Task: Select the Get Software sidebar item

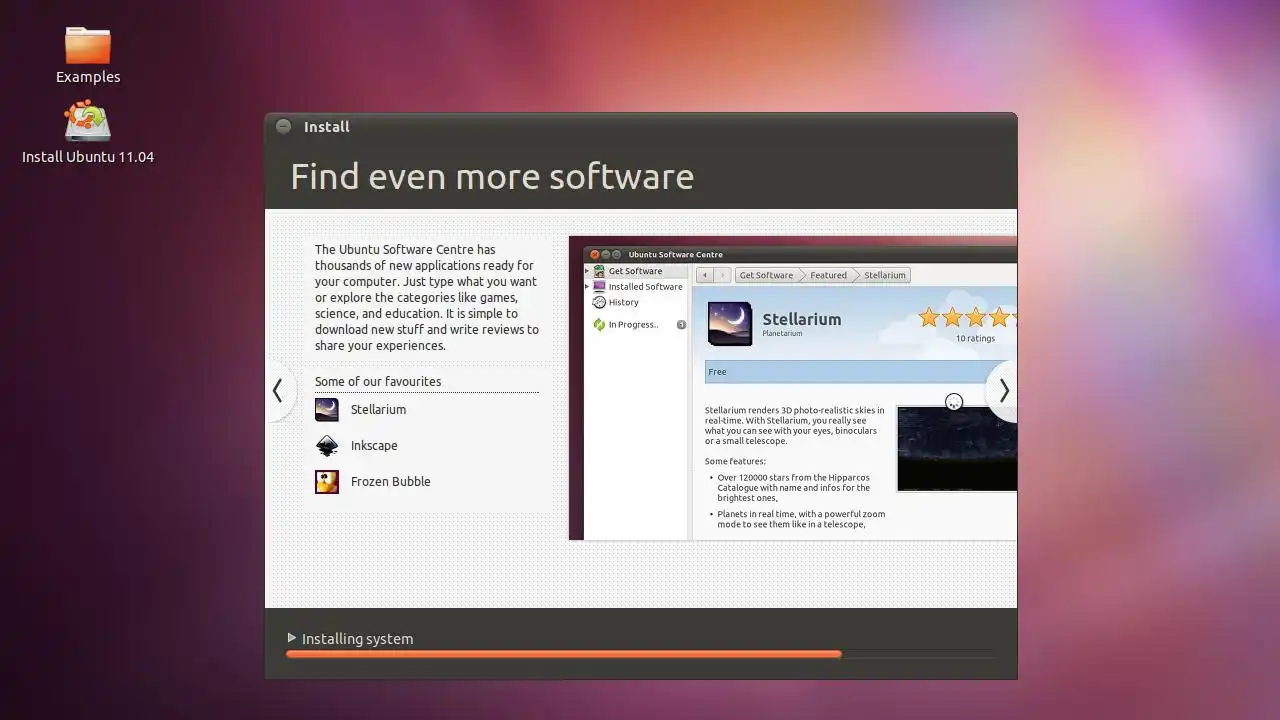Action: pos(636,271)
